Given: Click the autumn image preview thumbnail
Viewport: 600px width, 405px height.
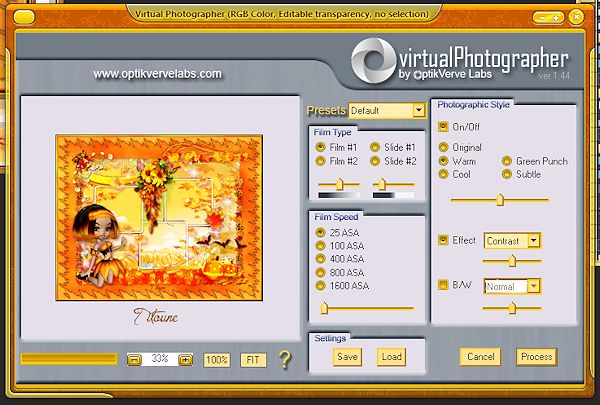Looking at the screenshot, I should 159,217.
